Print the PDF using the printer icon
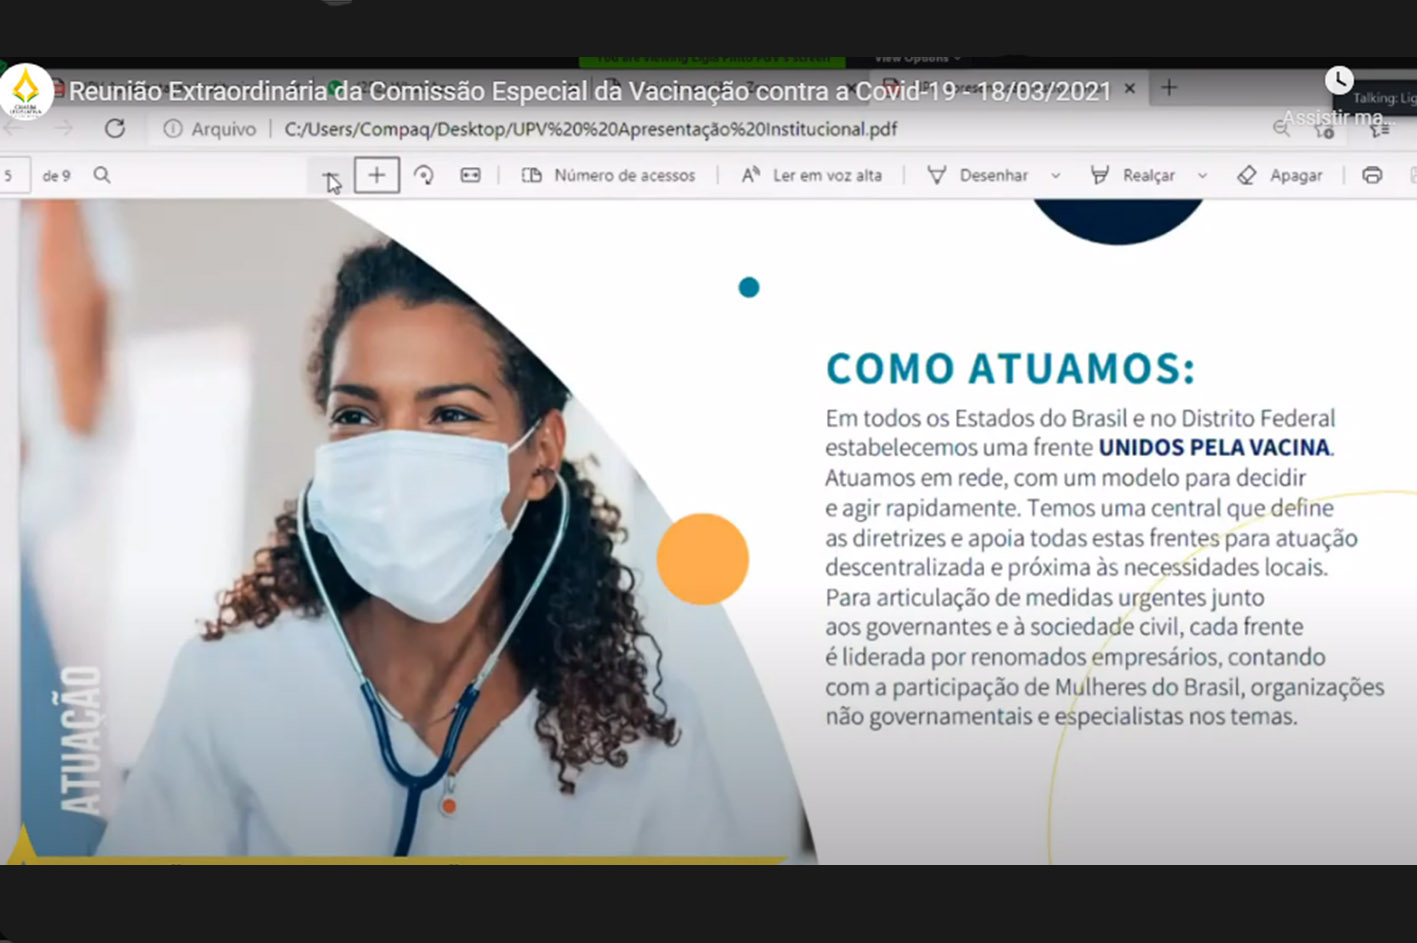Screen dimensions: 1417x943 (x=1372, y=175)
